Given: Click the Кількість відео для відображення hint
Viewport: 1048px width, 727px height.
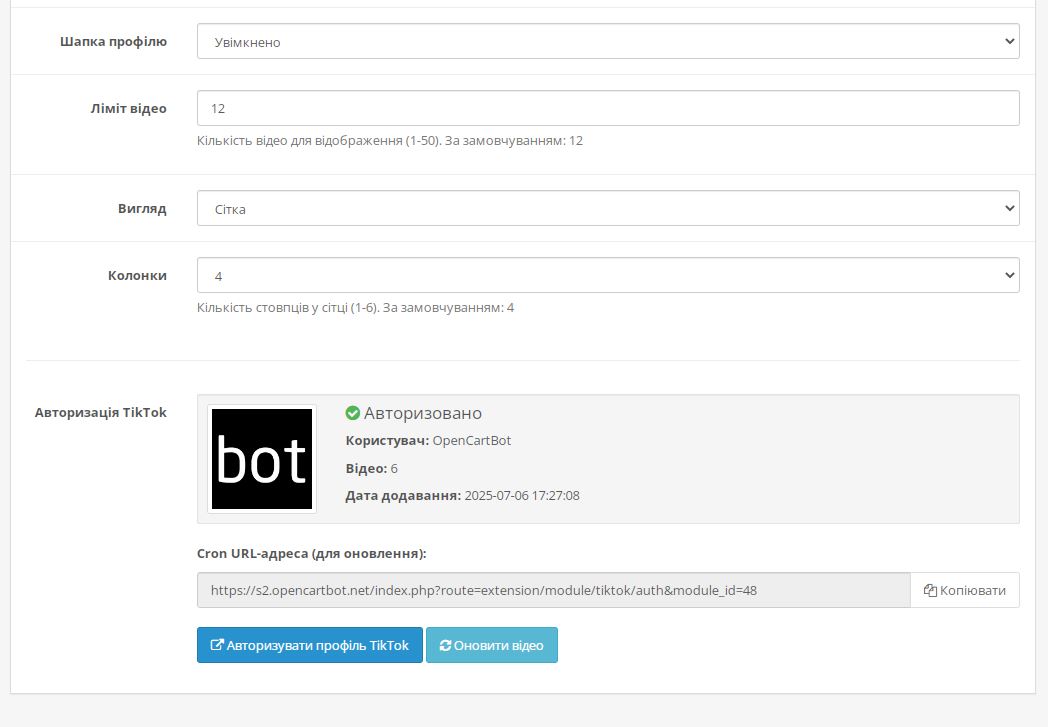Looking at the screenshot, I should tap(390, 140).
